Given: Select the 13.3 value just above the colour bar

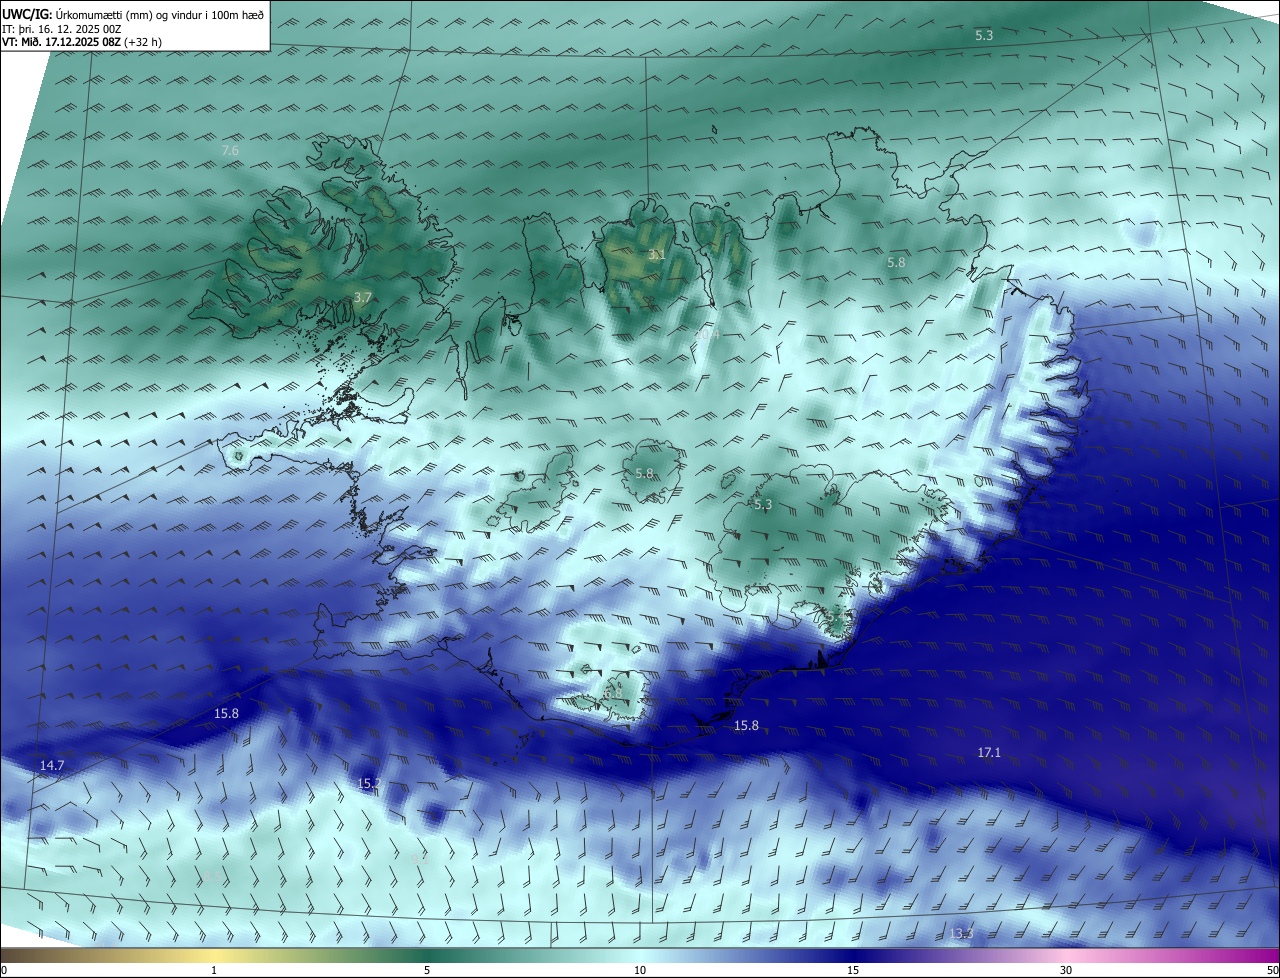Looking at the screenshot, I should coord(961,933).
